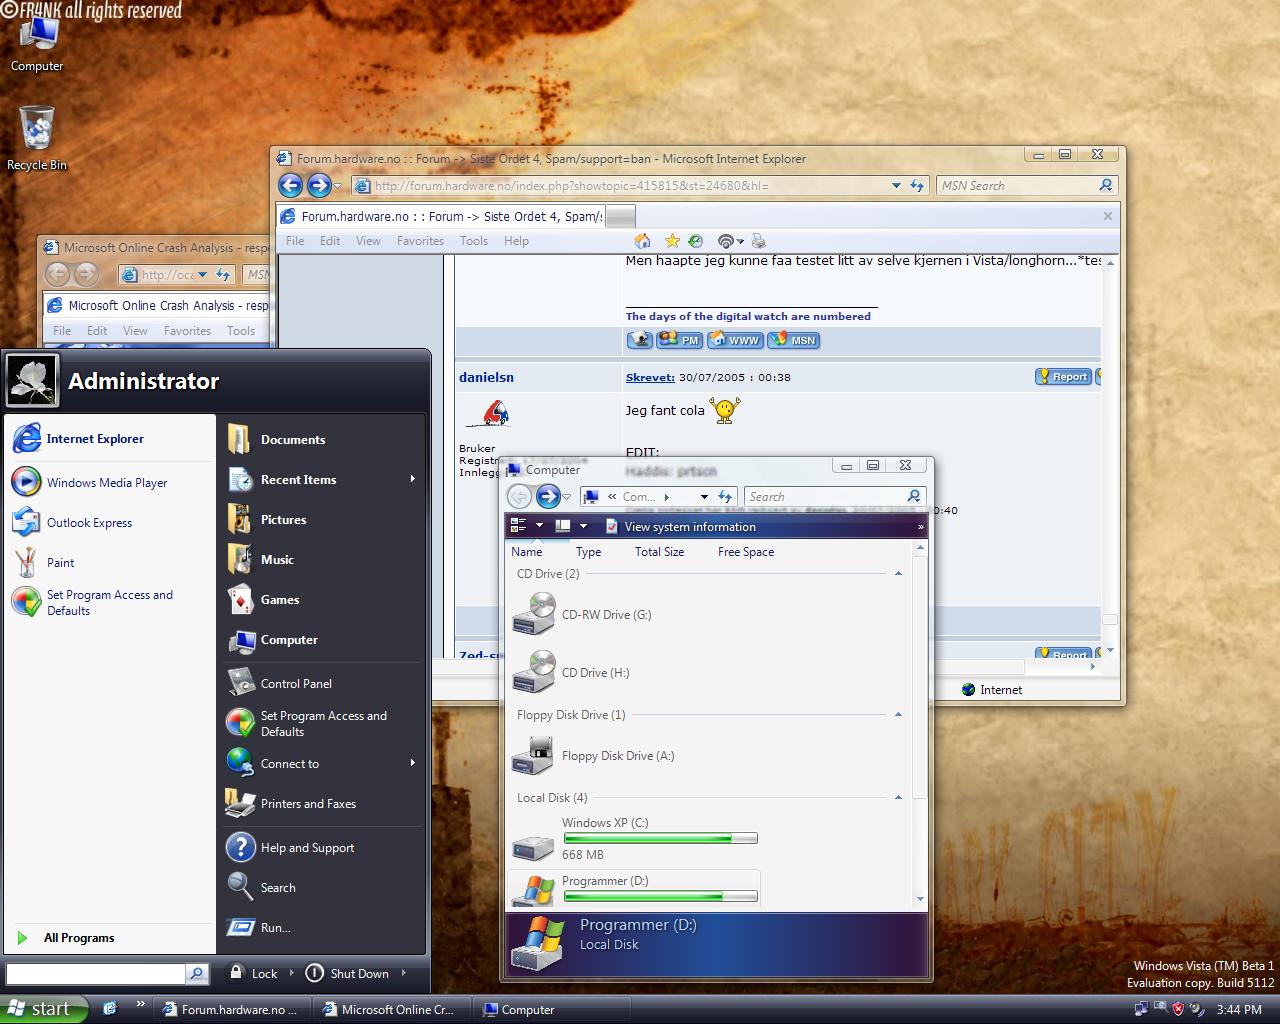Viewport: 1280px width, 1024px height.
Task: Open Favorites menu in forum IE window
Action: [x=420, y=241]
